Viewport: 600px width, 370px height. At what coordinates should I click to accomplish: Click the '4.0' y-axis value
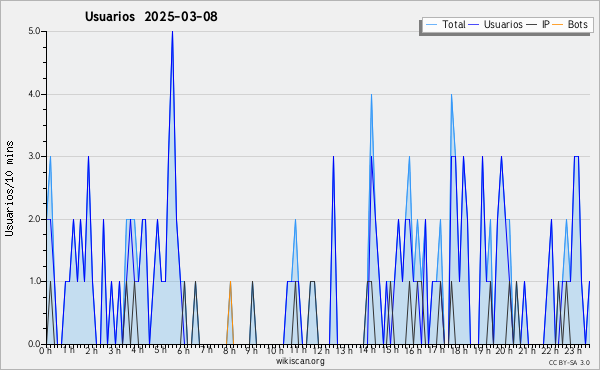34,94
